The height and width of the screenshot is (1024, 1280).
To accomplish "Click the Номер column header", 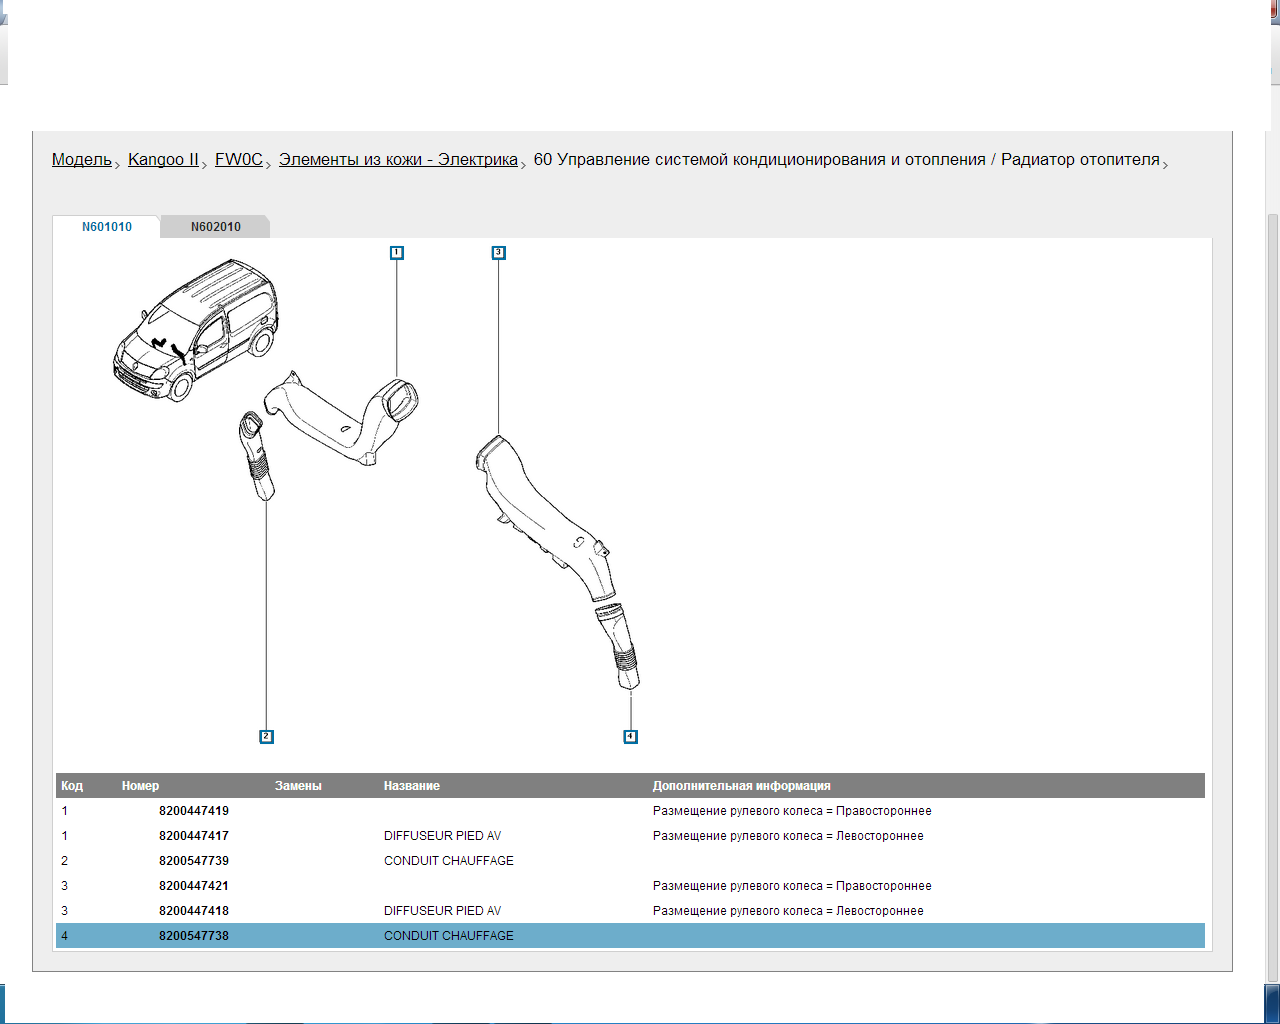I will [140, 786].
